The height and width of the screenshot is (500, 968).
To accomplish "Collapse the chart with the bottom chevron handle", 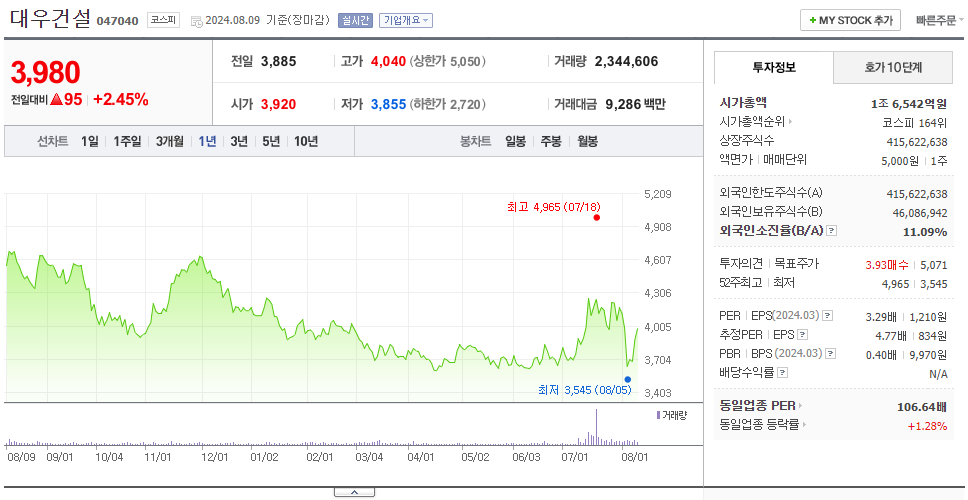I will tap(354, 492).
